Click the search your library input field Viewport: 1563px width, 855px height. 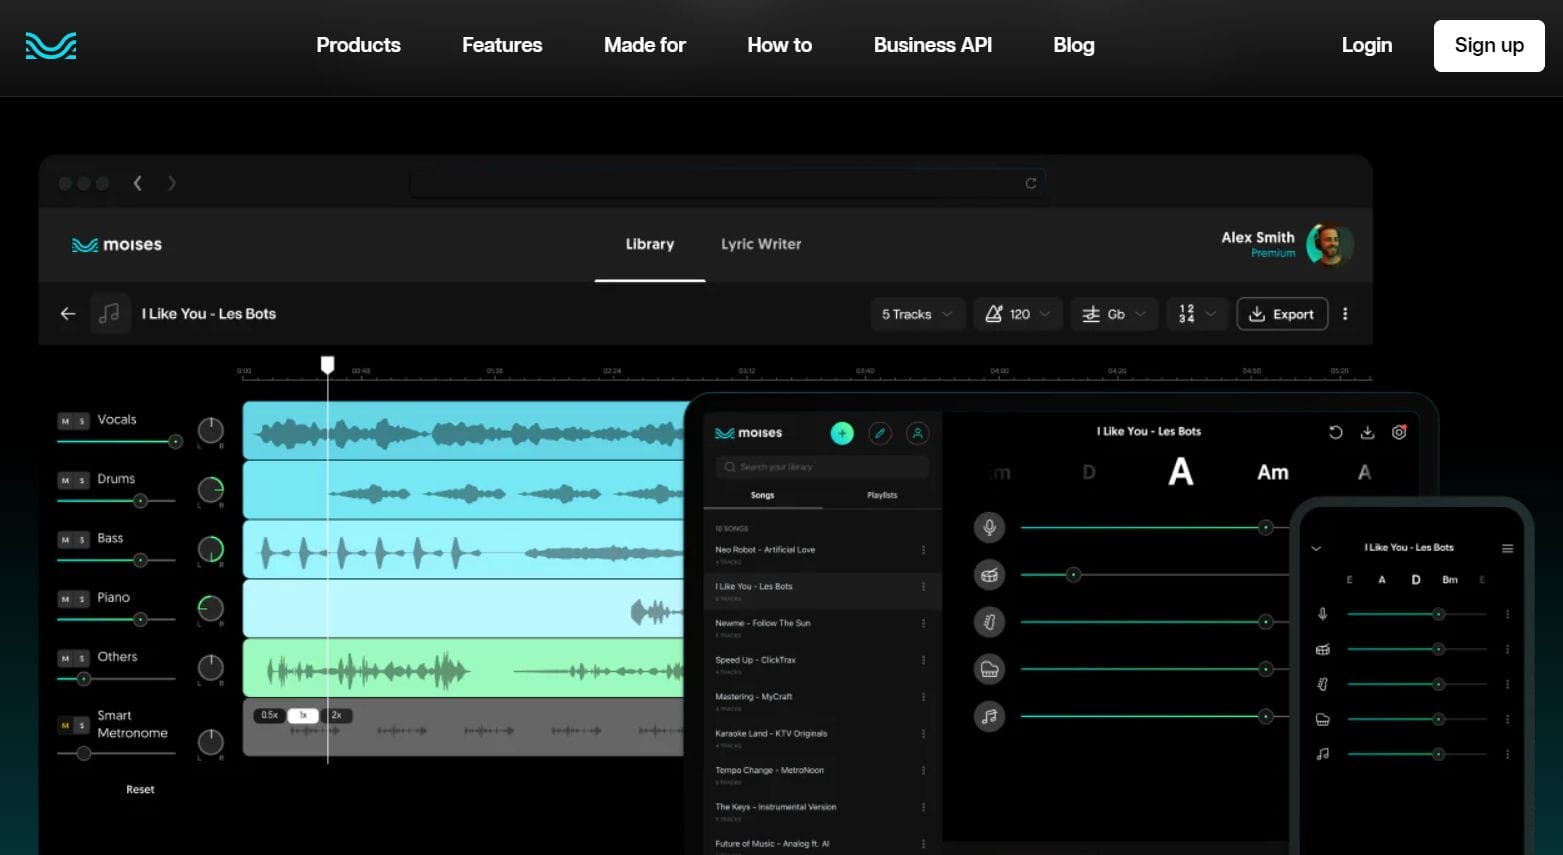coord(820,466)
